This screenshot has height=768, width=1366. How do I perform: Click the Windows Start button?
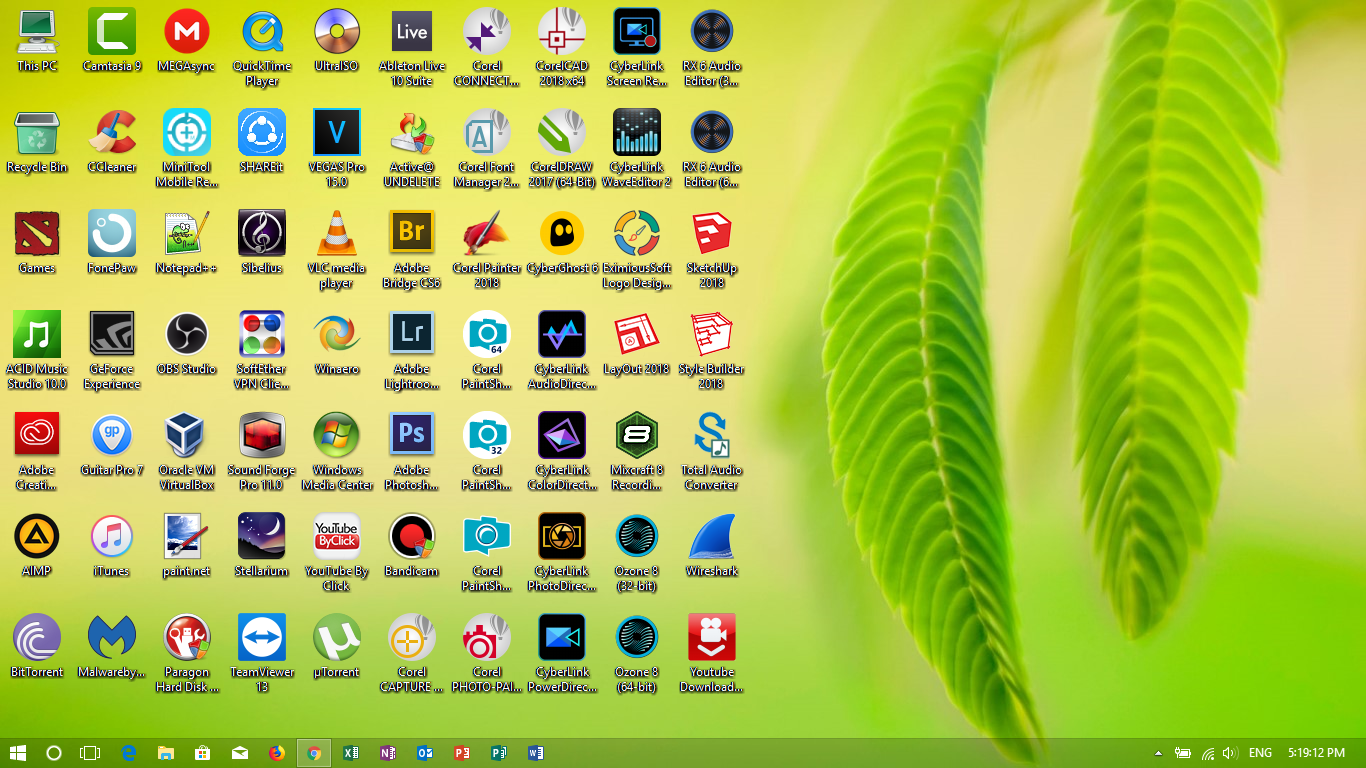pyautogui.click(x=18, y=753)
